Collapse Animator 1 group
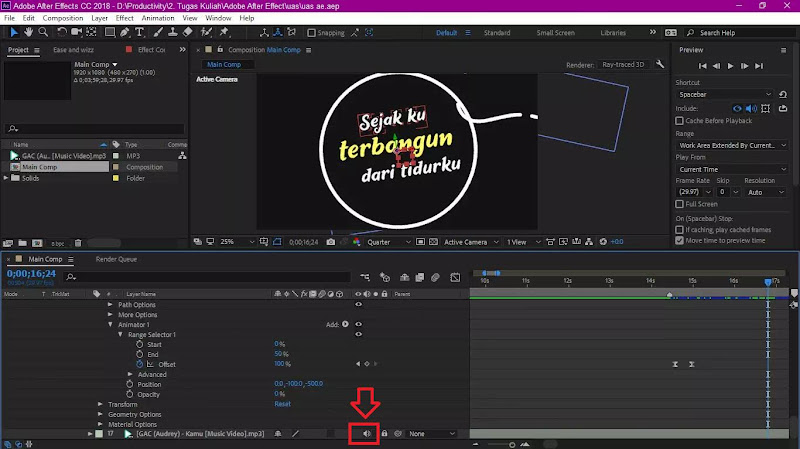Screen dimensions: 800x449 110,325
